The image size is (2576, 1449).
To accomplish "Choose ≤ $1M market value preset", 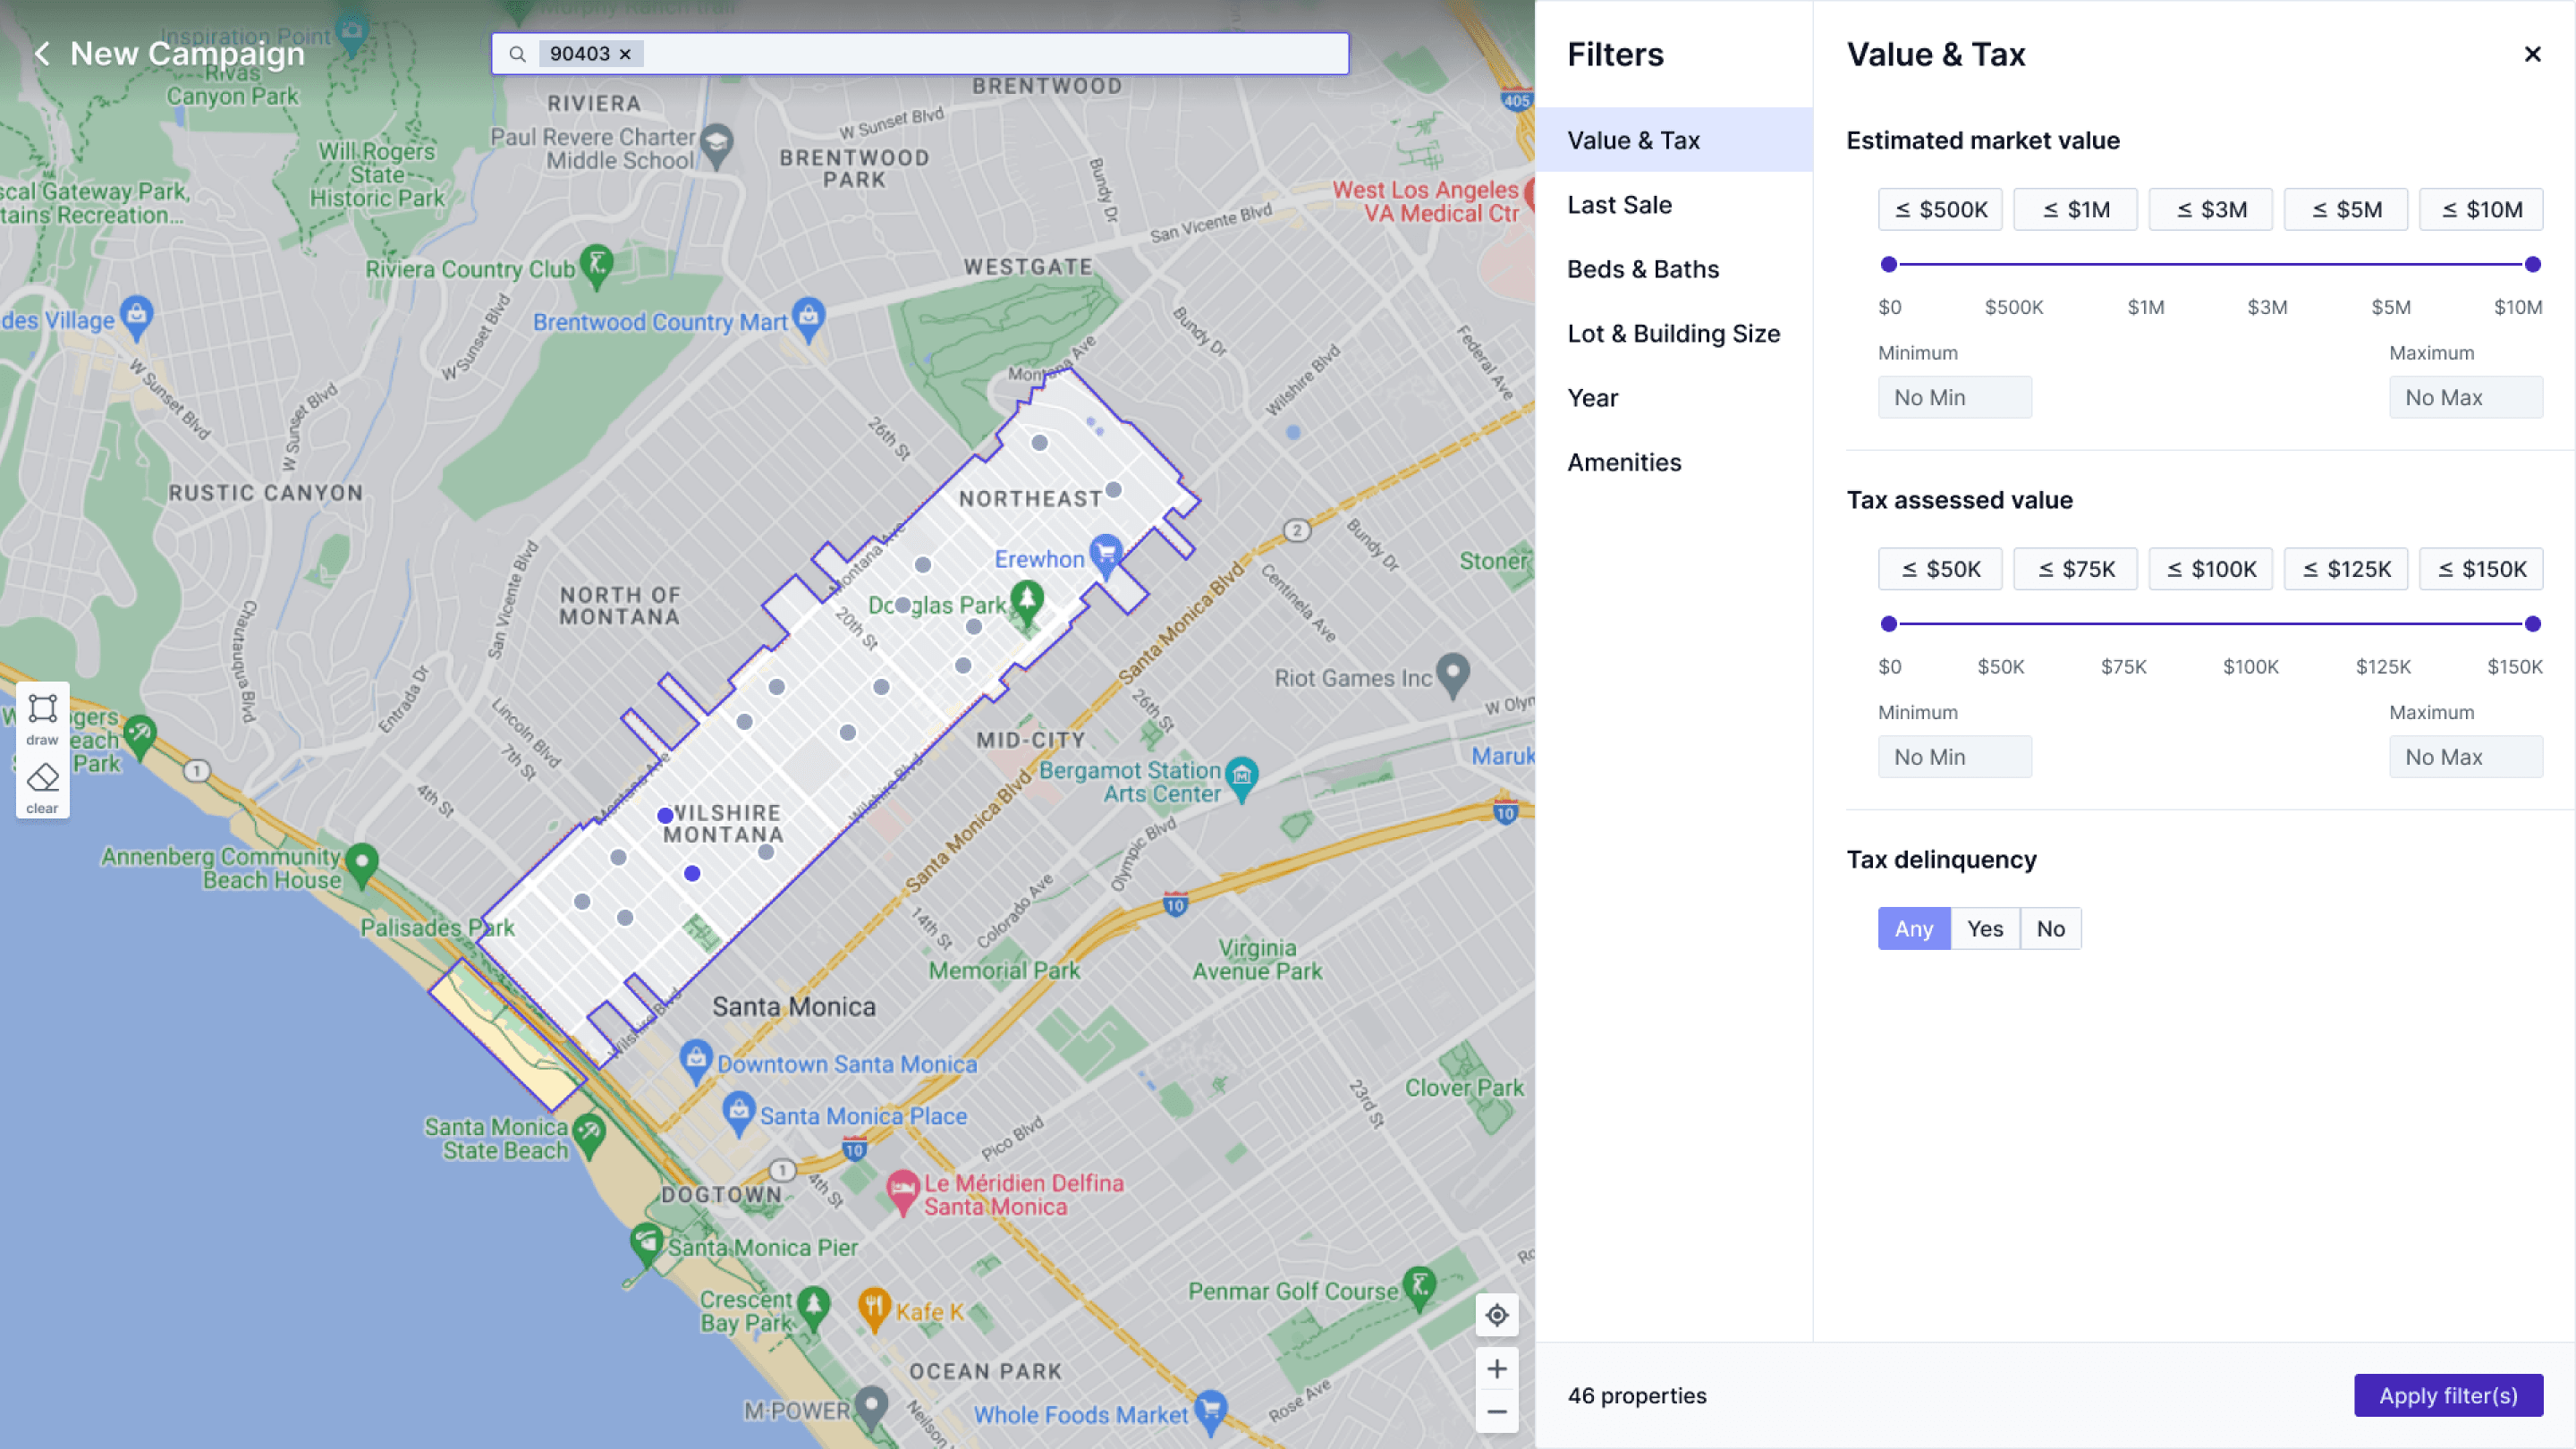I will [2075, 209].
